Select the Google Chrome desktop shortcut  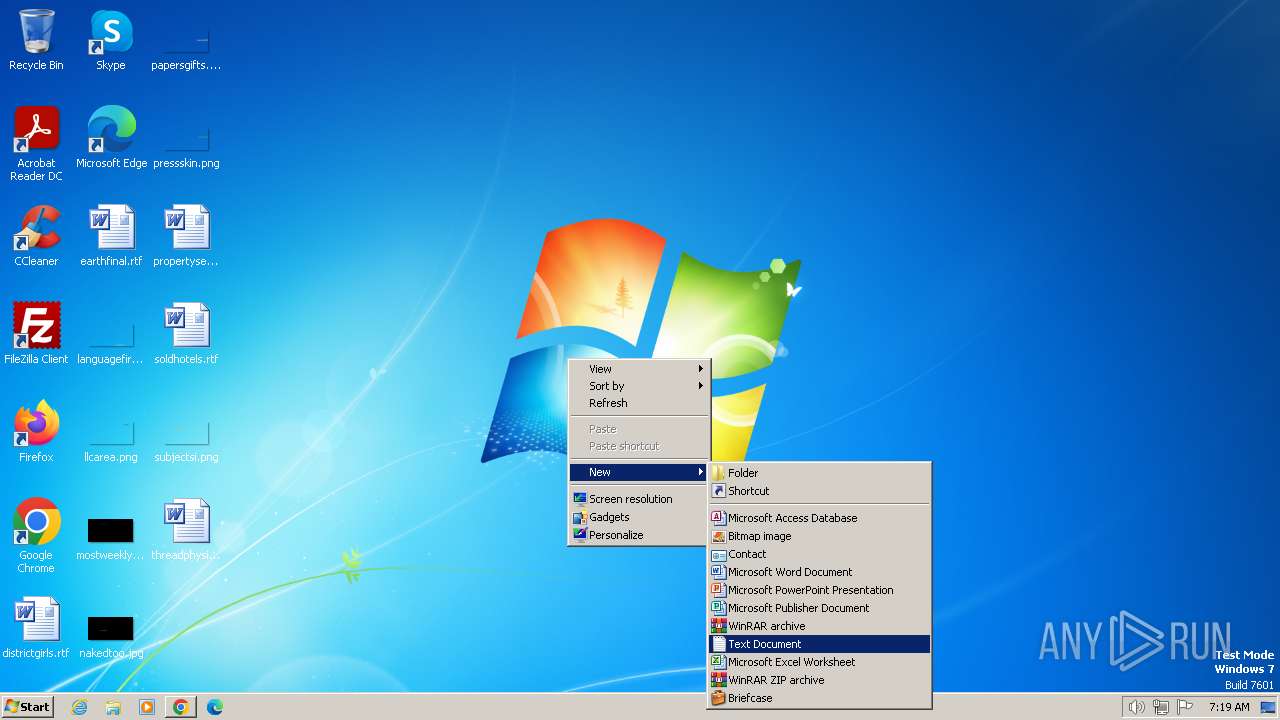point(36,535)
